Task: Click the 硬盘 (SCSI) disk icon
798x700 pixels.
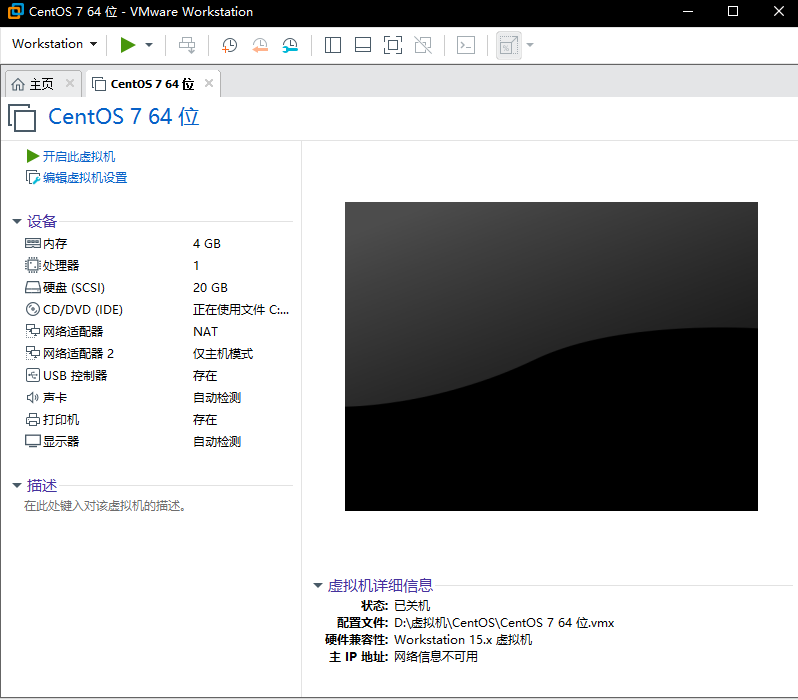Action: tap(33, 288)
